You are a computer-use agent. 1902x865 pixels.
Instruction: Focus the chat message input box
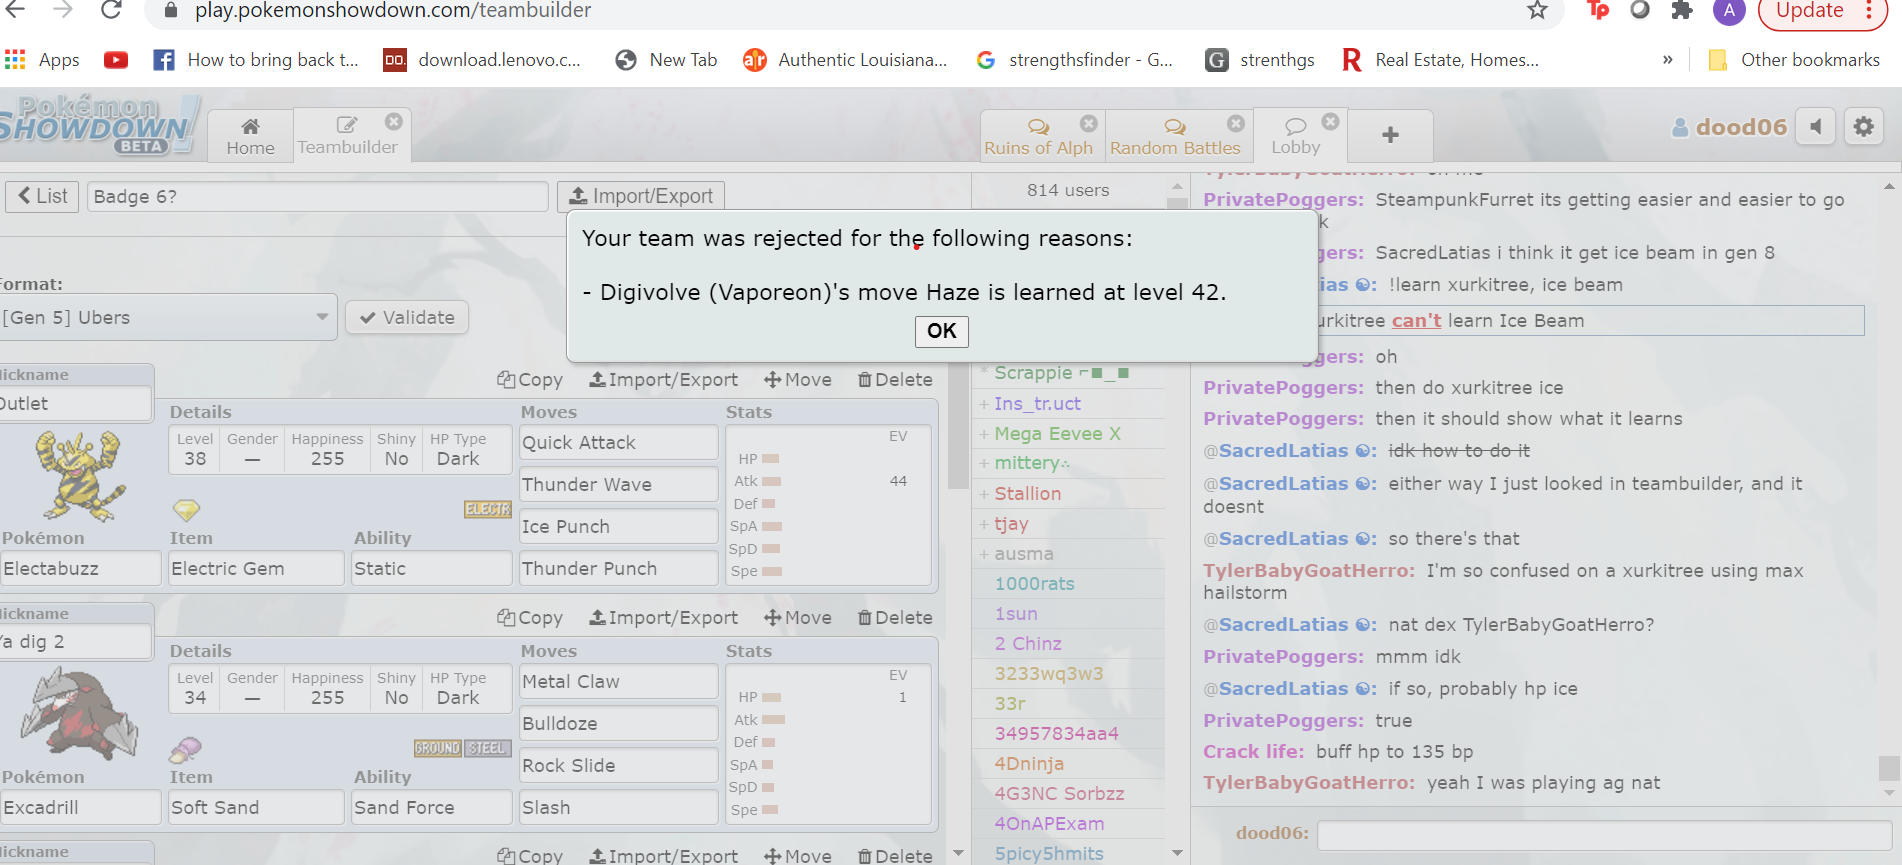(1604, 834)
